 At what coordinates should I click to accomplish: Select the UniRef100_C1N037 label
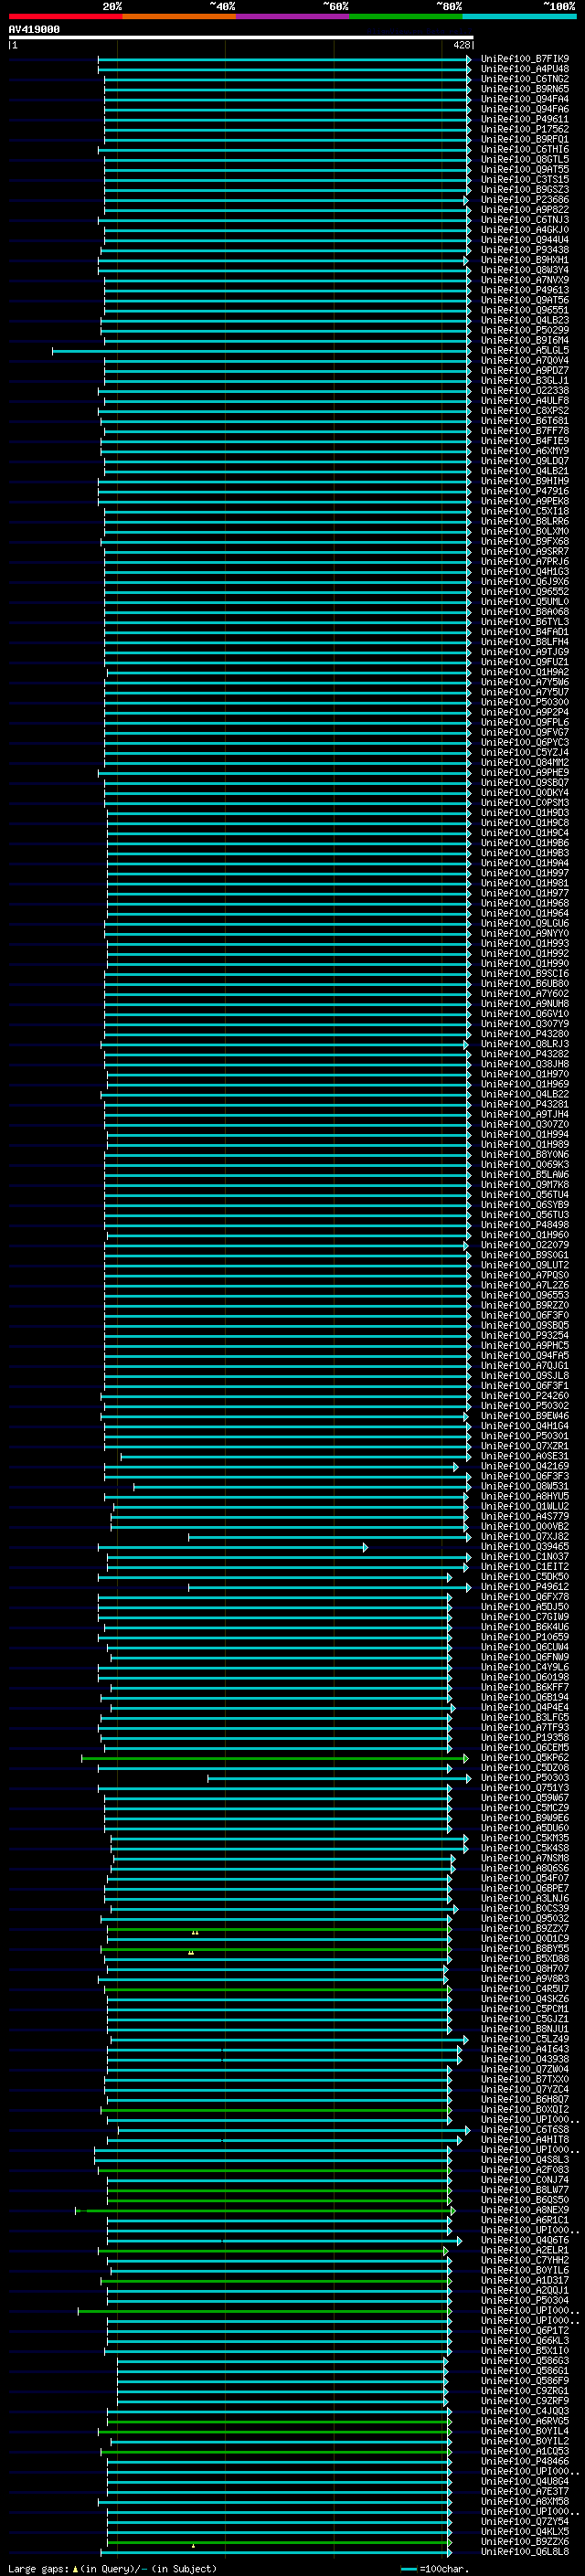(524, 1556)
